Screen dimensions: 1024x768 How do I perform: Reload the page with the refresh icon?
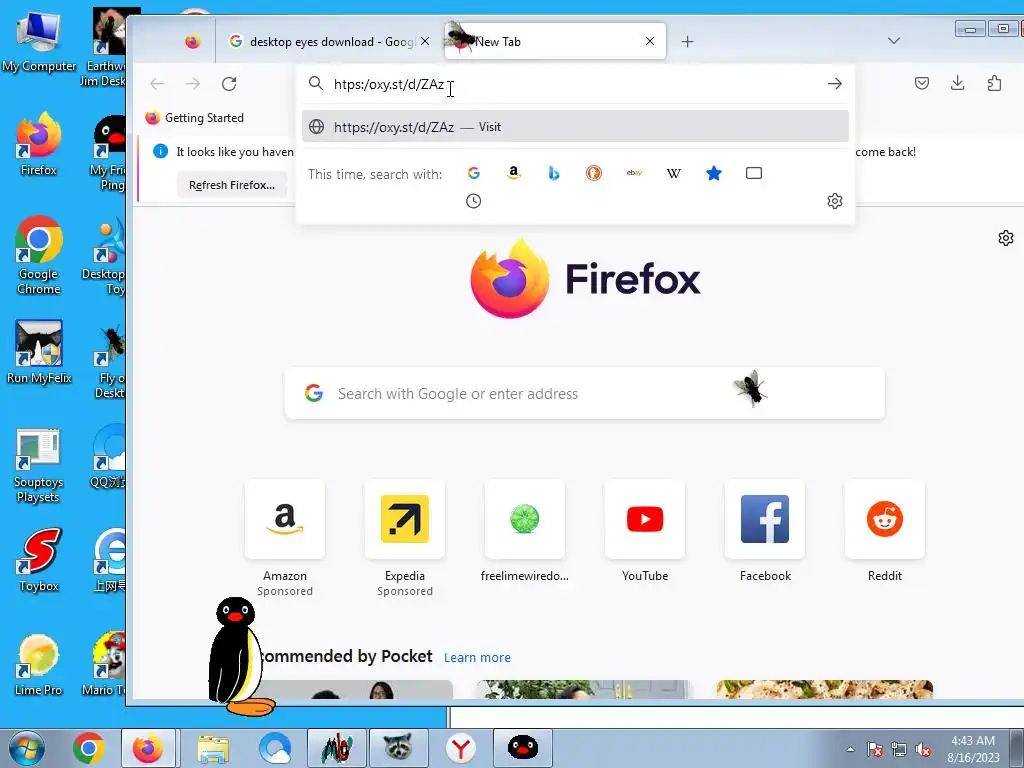tap(229, 84)
